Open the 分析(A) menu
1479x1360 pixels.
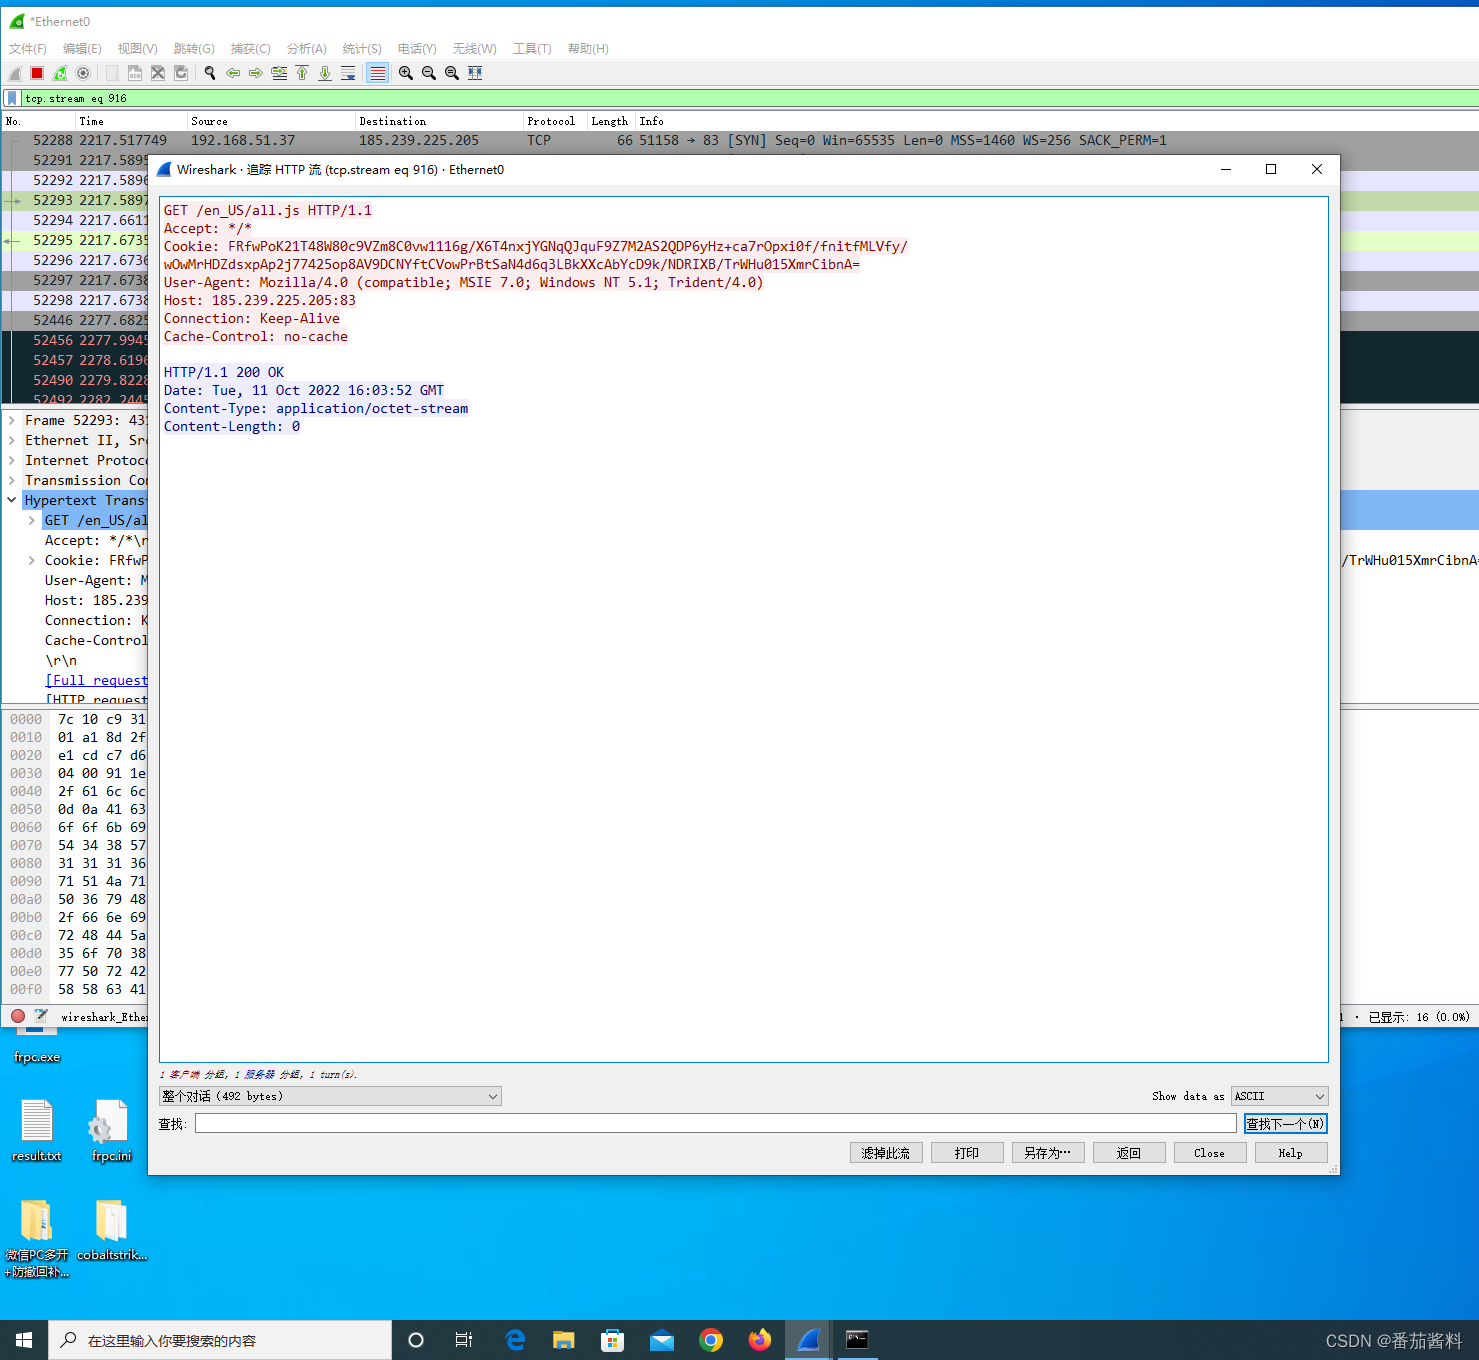307,48
